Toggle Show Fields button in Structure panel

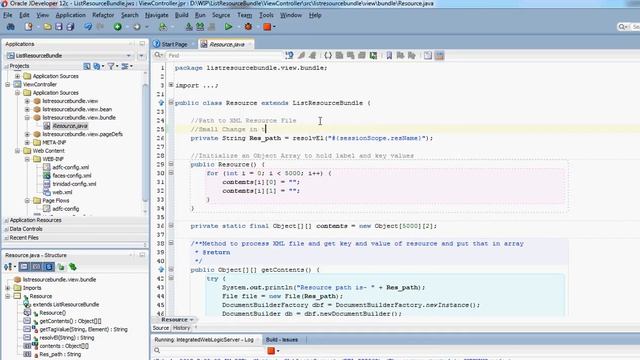coord(36,267)
